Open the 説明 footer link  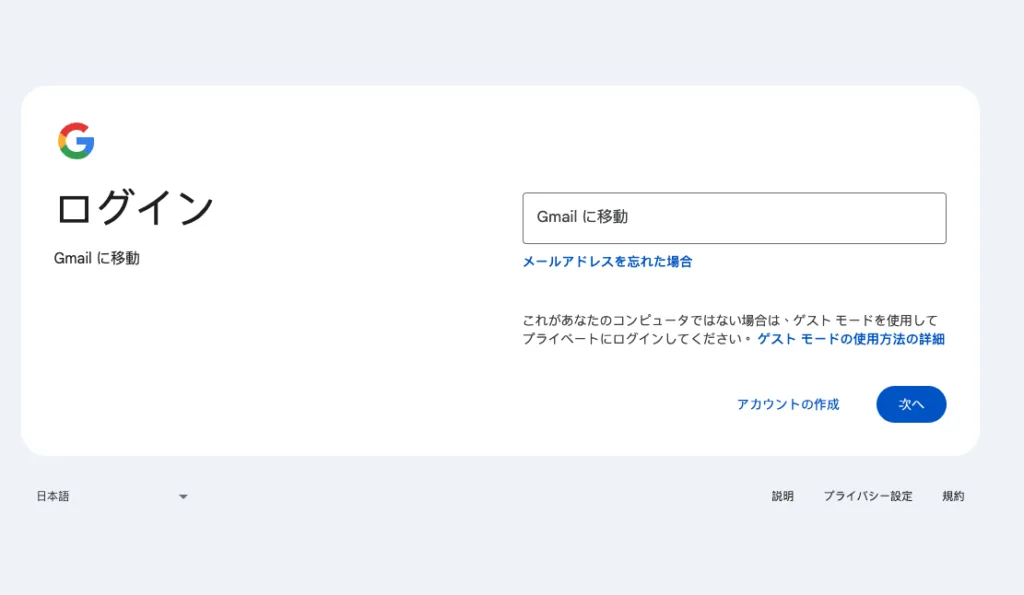tap(782, 496)
